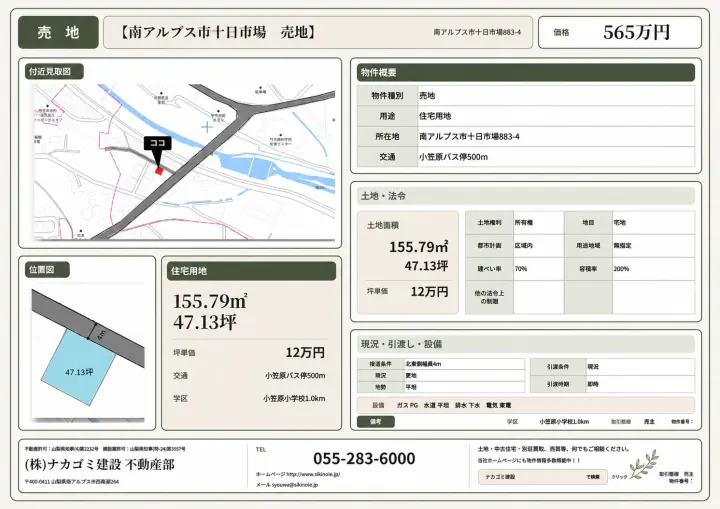Click 小笠原小学校1.0km in the 住宅用地 card
Viewport: 720px width, 509px height.
pos(294,398)
